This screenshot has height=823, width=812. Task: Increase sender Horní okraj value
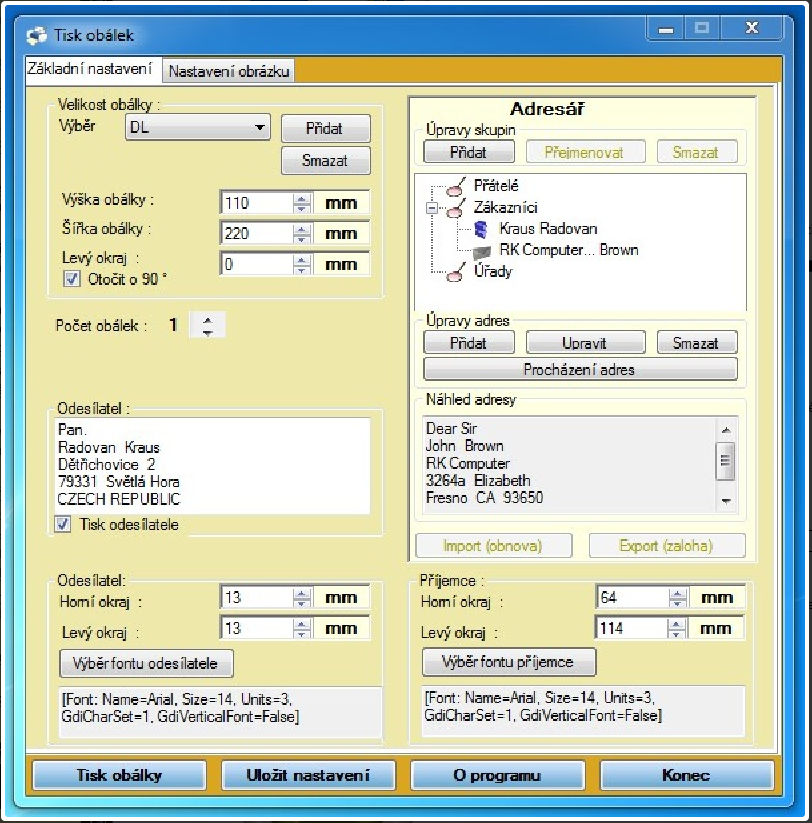click(302, 593)
